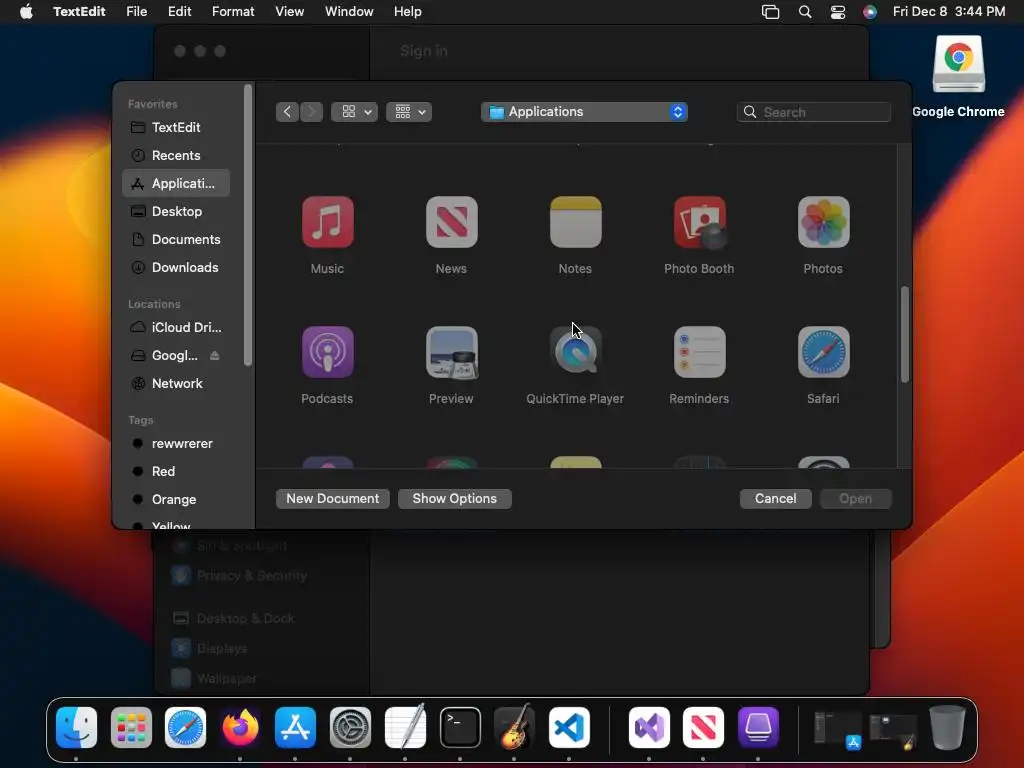
Task: Open the Apple menu
Action: point(26,12)
